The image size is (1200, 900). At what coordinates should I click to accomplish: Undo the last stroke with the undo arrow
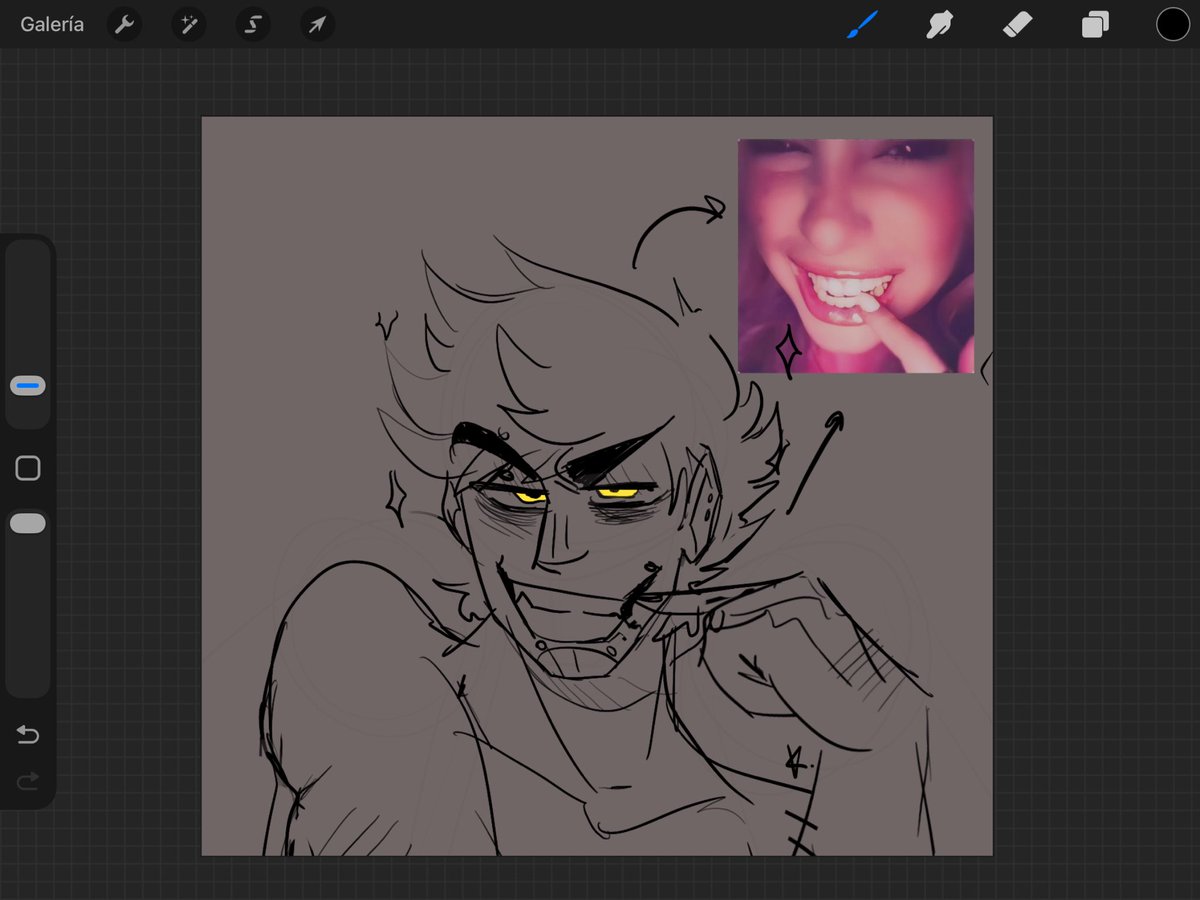click(28, 735)
